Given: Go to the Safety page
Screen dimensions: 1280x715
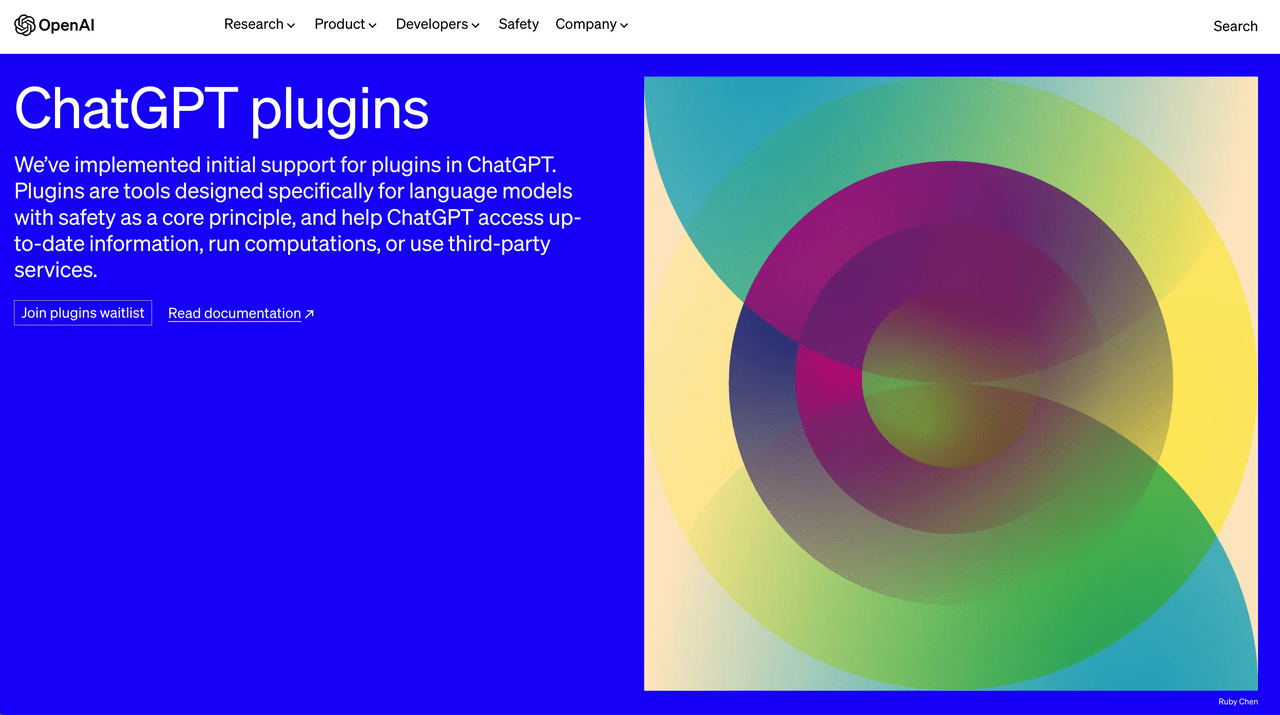Looking at the screenshot, I should point(519,24).
